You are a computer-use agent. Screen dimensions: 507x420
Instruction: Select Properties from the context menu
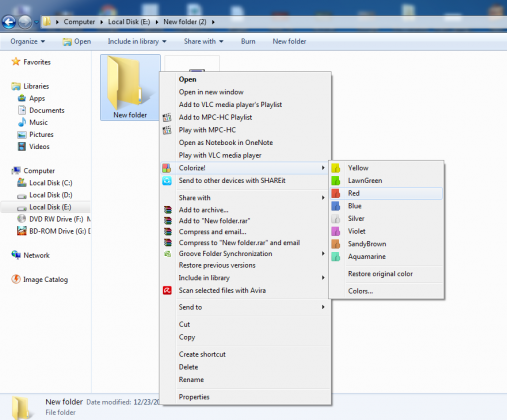coord(194,397)
